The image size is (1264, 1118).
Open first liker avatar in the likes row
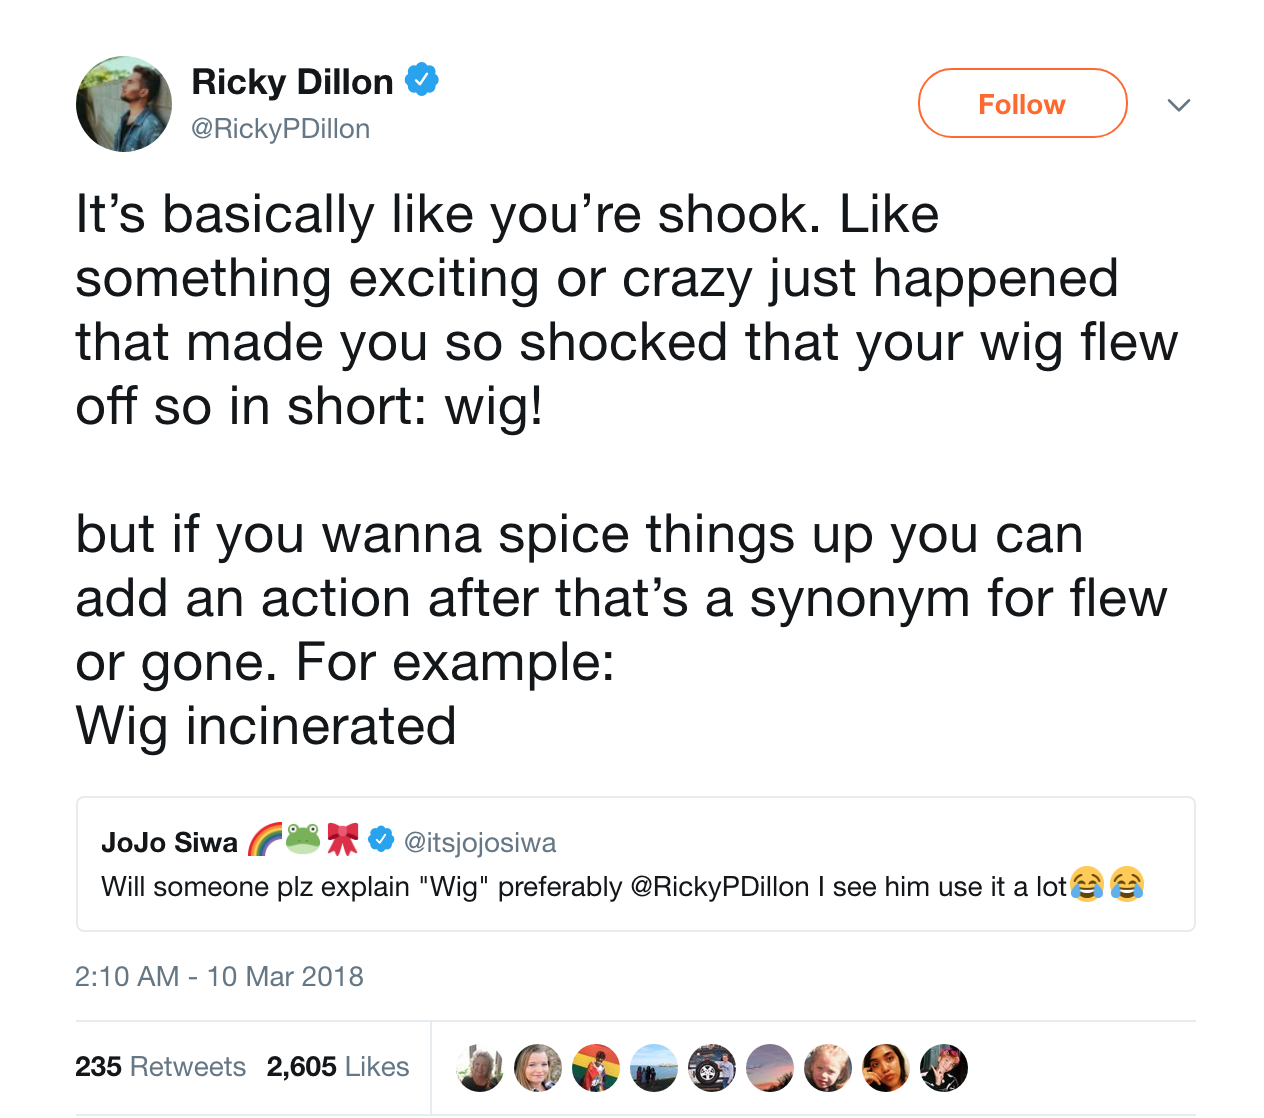(x=480, y=1068)
